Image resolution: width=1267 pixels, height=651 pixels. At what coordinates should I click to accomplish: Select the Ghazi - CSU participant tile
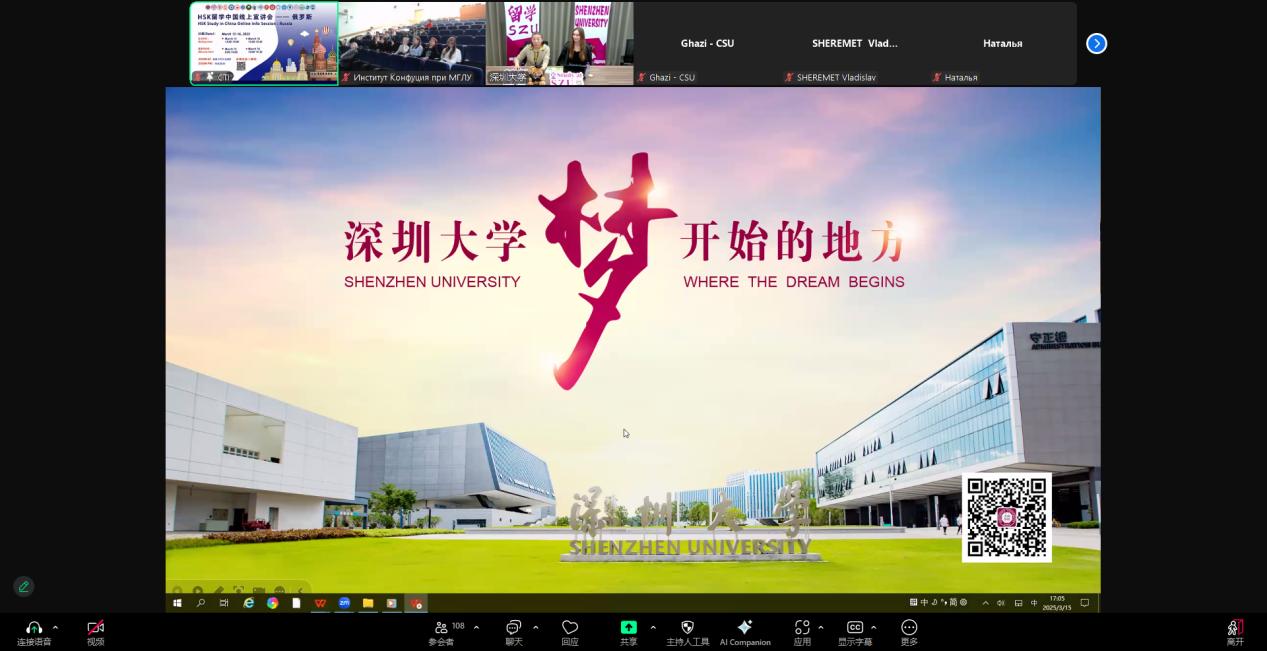(707, 43)
